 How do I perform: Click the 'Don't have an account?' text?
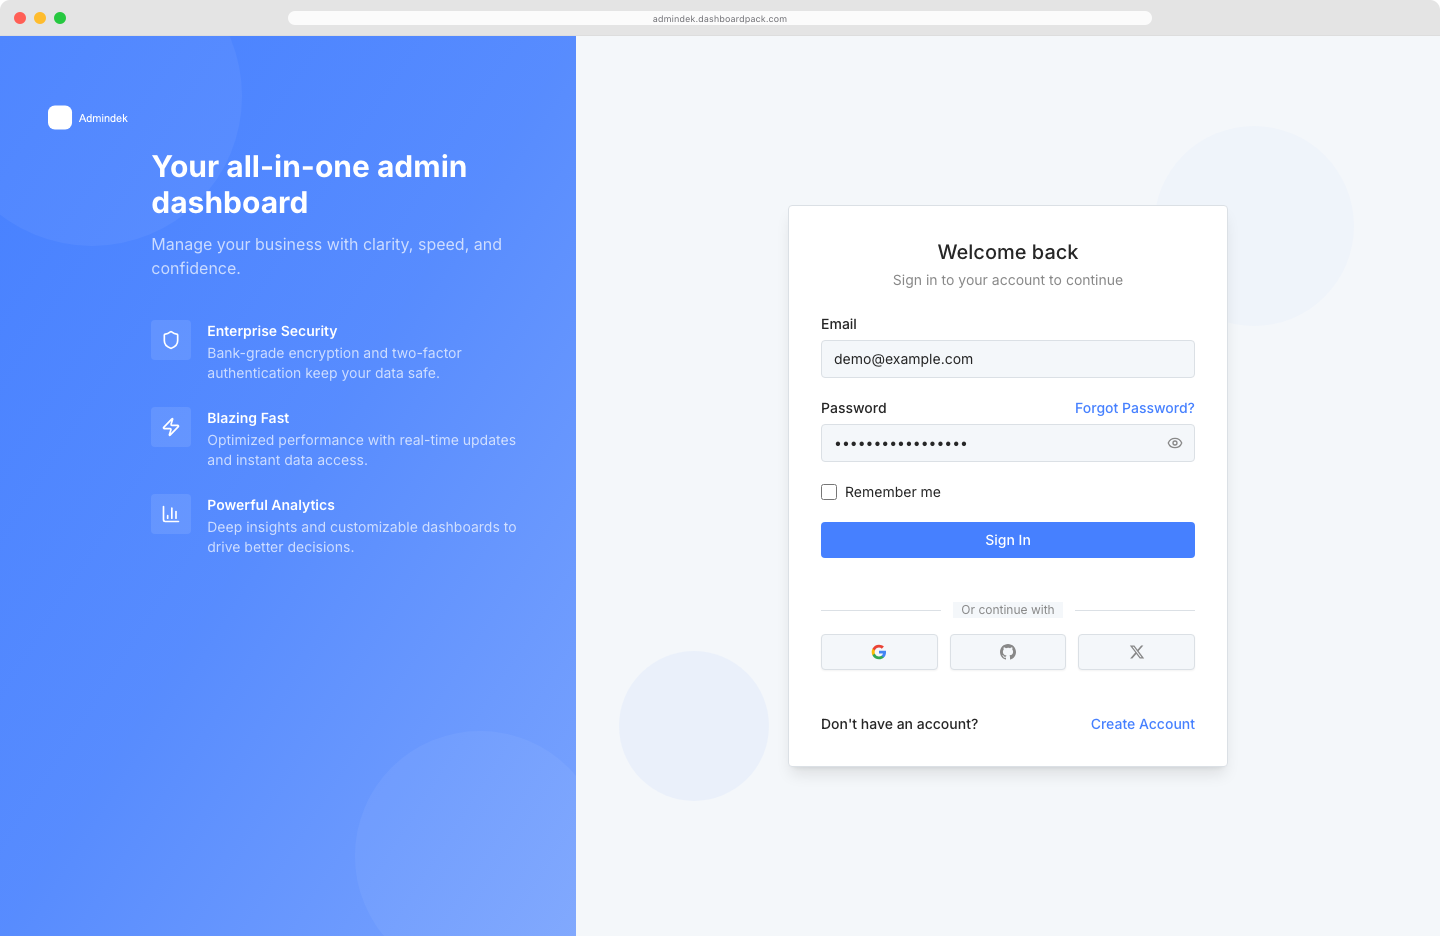899,724
